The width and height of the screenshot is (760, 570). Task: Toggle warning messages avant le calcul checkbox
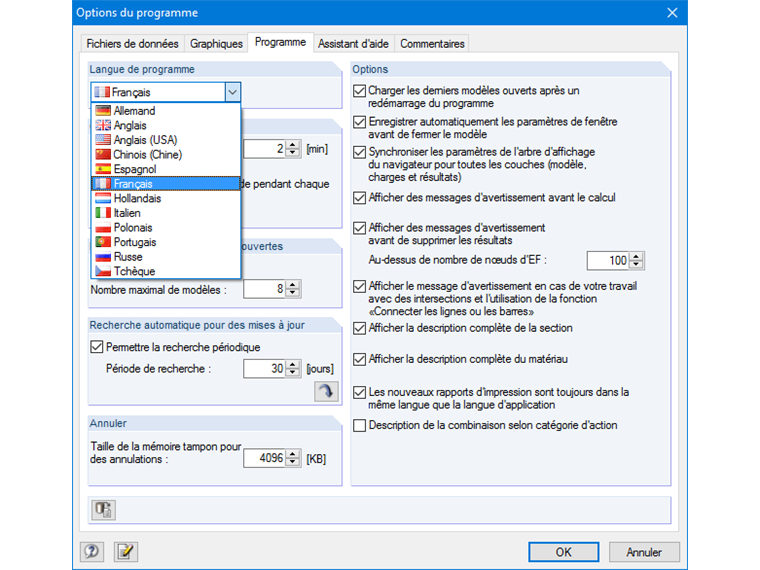point(359,198)
